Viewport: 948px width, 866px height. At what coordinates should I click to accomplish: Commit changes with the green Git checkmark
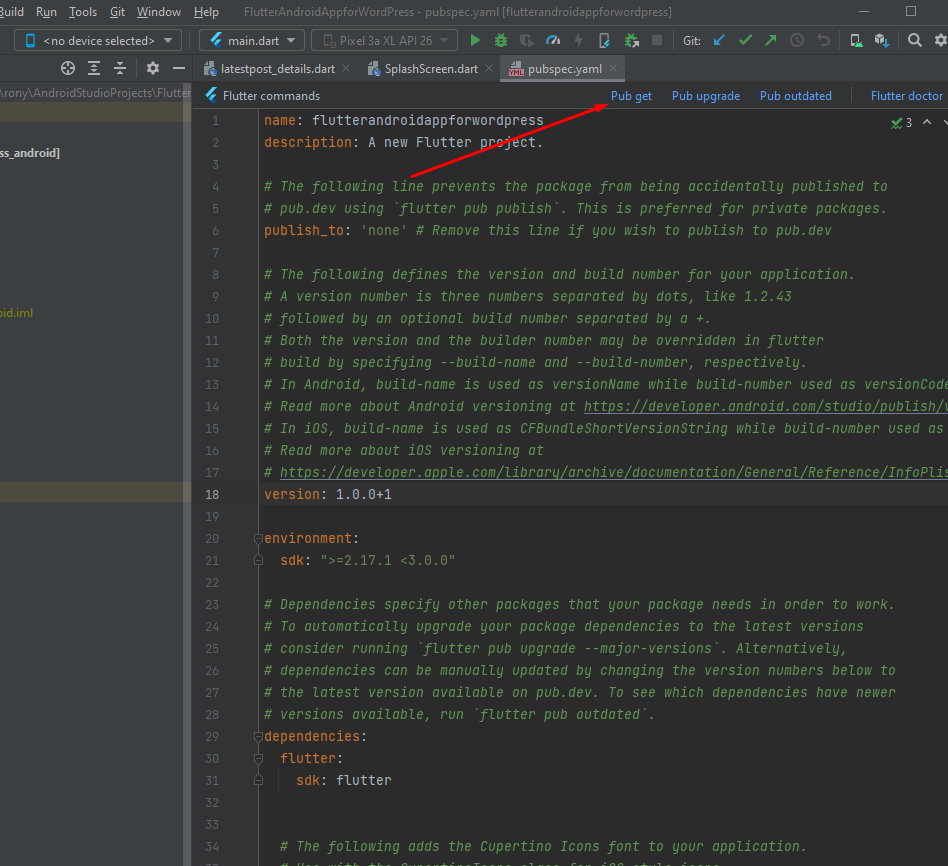point(745,41)
